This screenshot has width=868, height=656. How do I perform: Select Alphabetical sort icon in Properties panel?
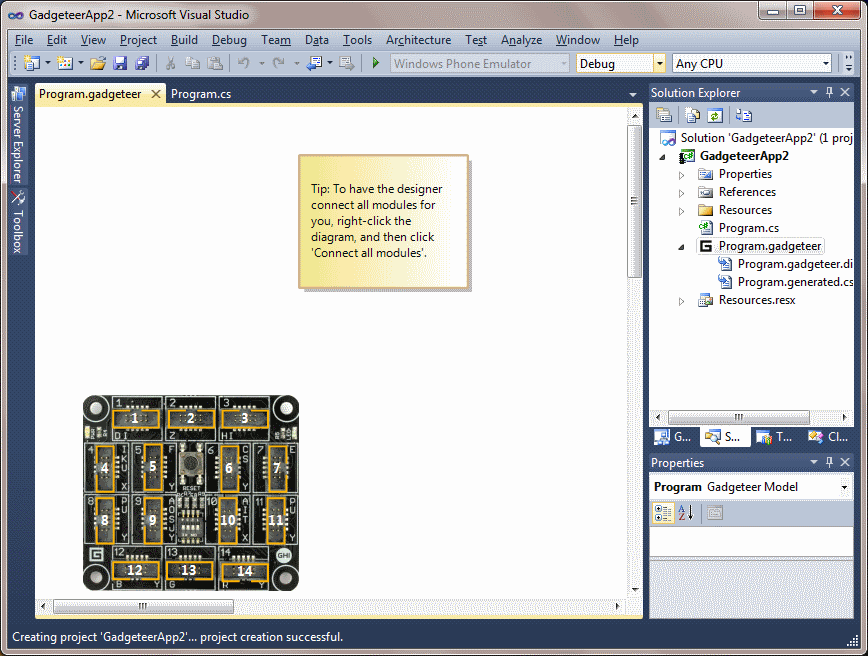[686, 513]
